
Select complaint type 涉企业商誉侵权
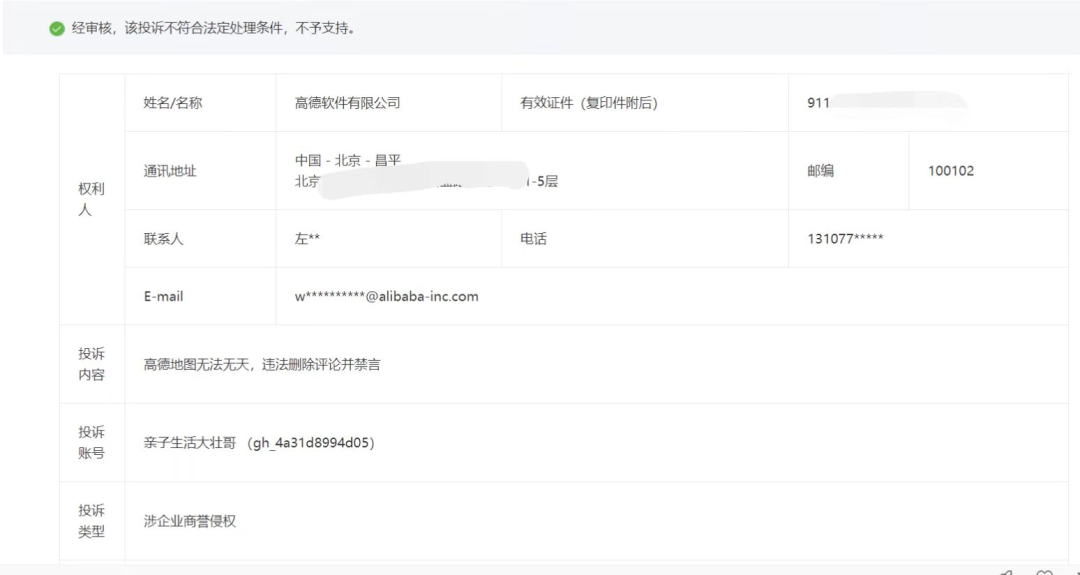tap(189, 521)
